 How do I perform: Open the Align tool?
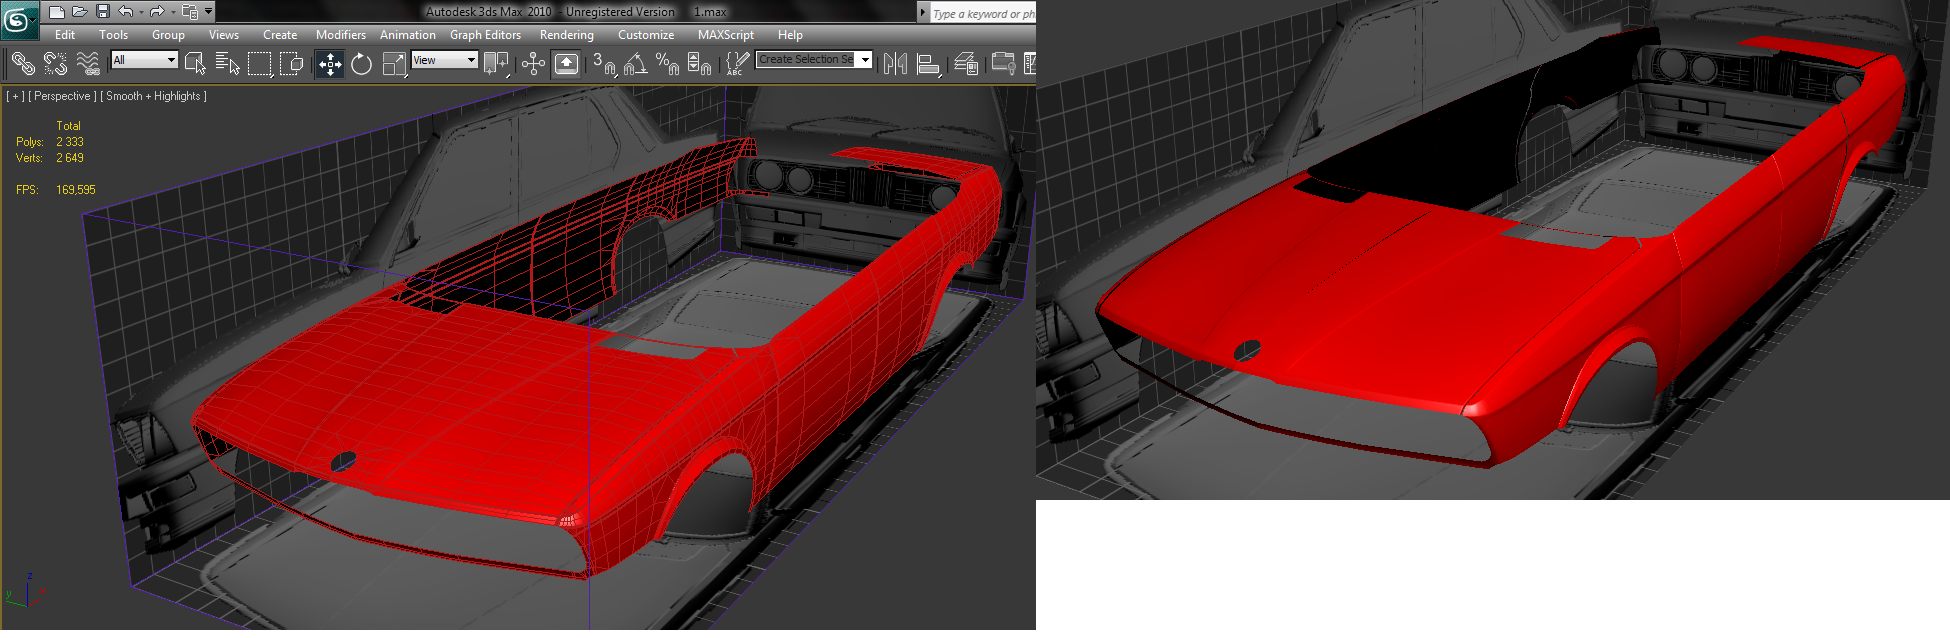tap(928, 65)
